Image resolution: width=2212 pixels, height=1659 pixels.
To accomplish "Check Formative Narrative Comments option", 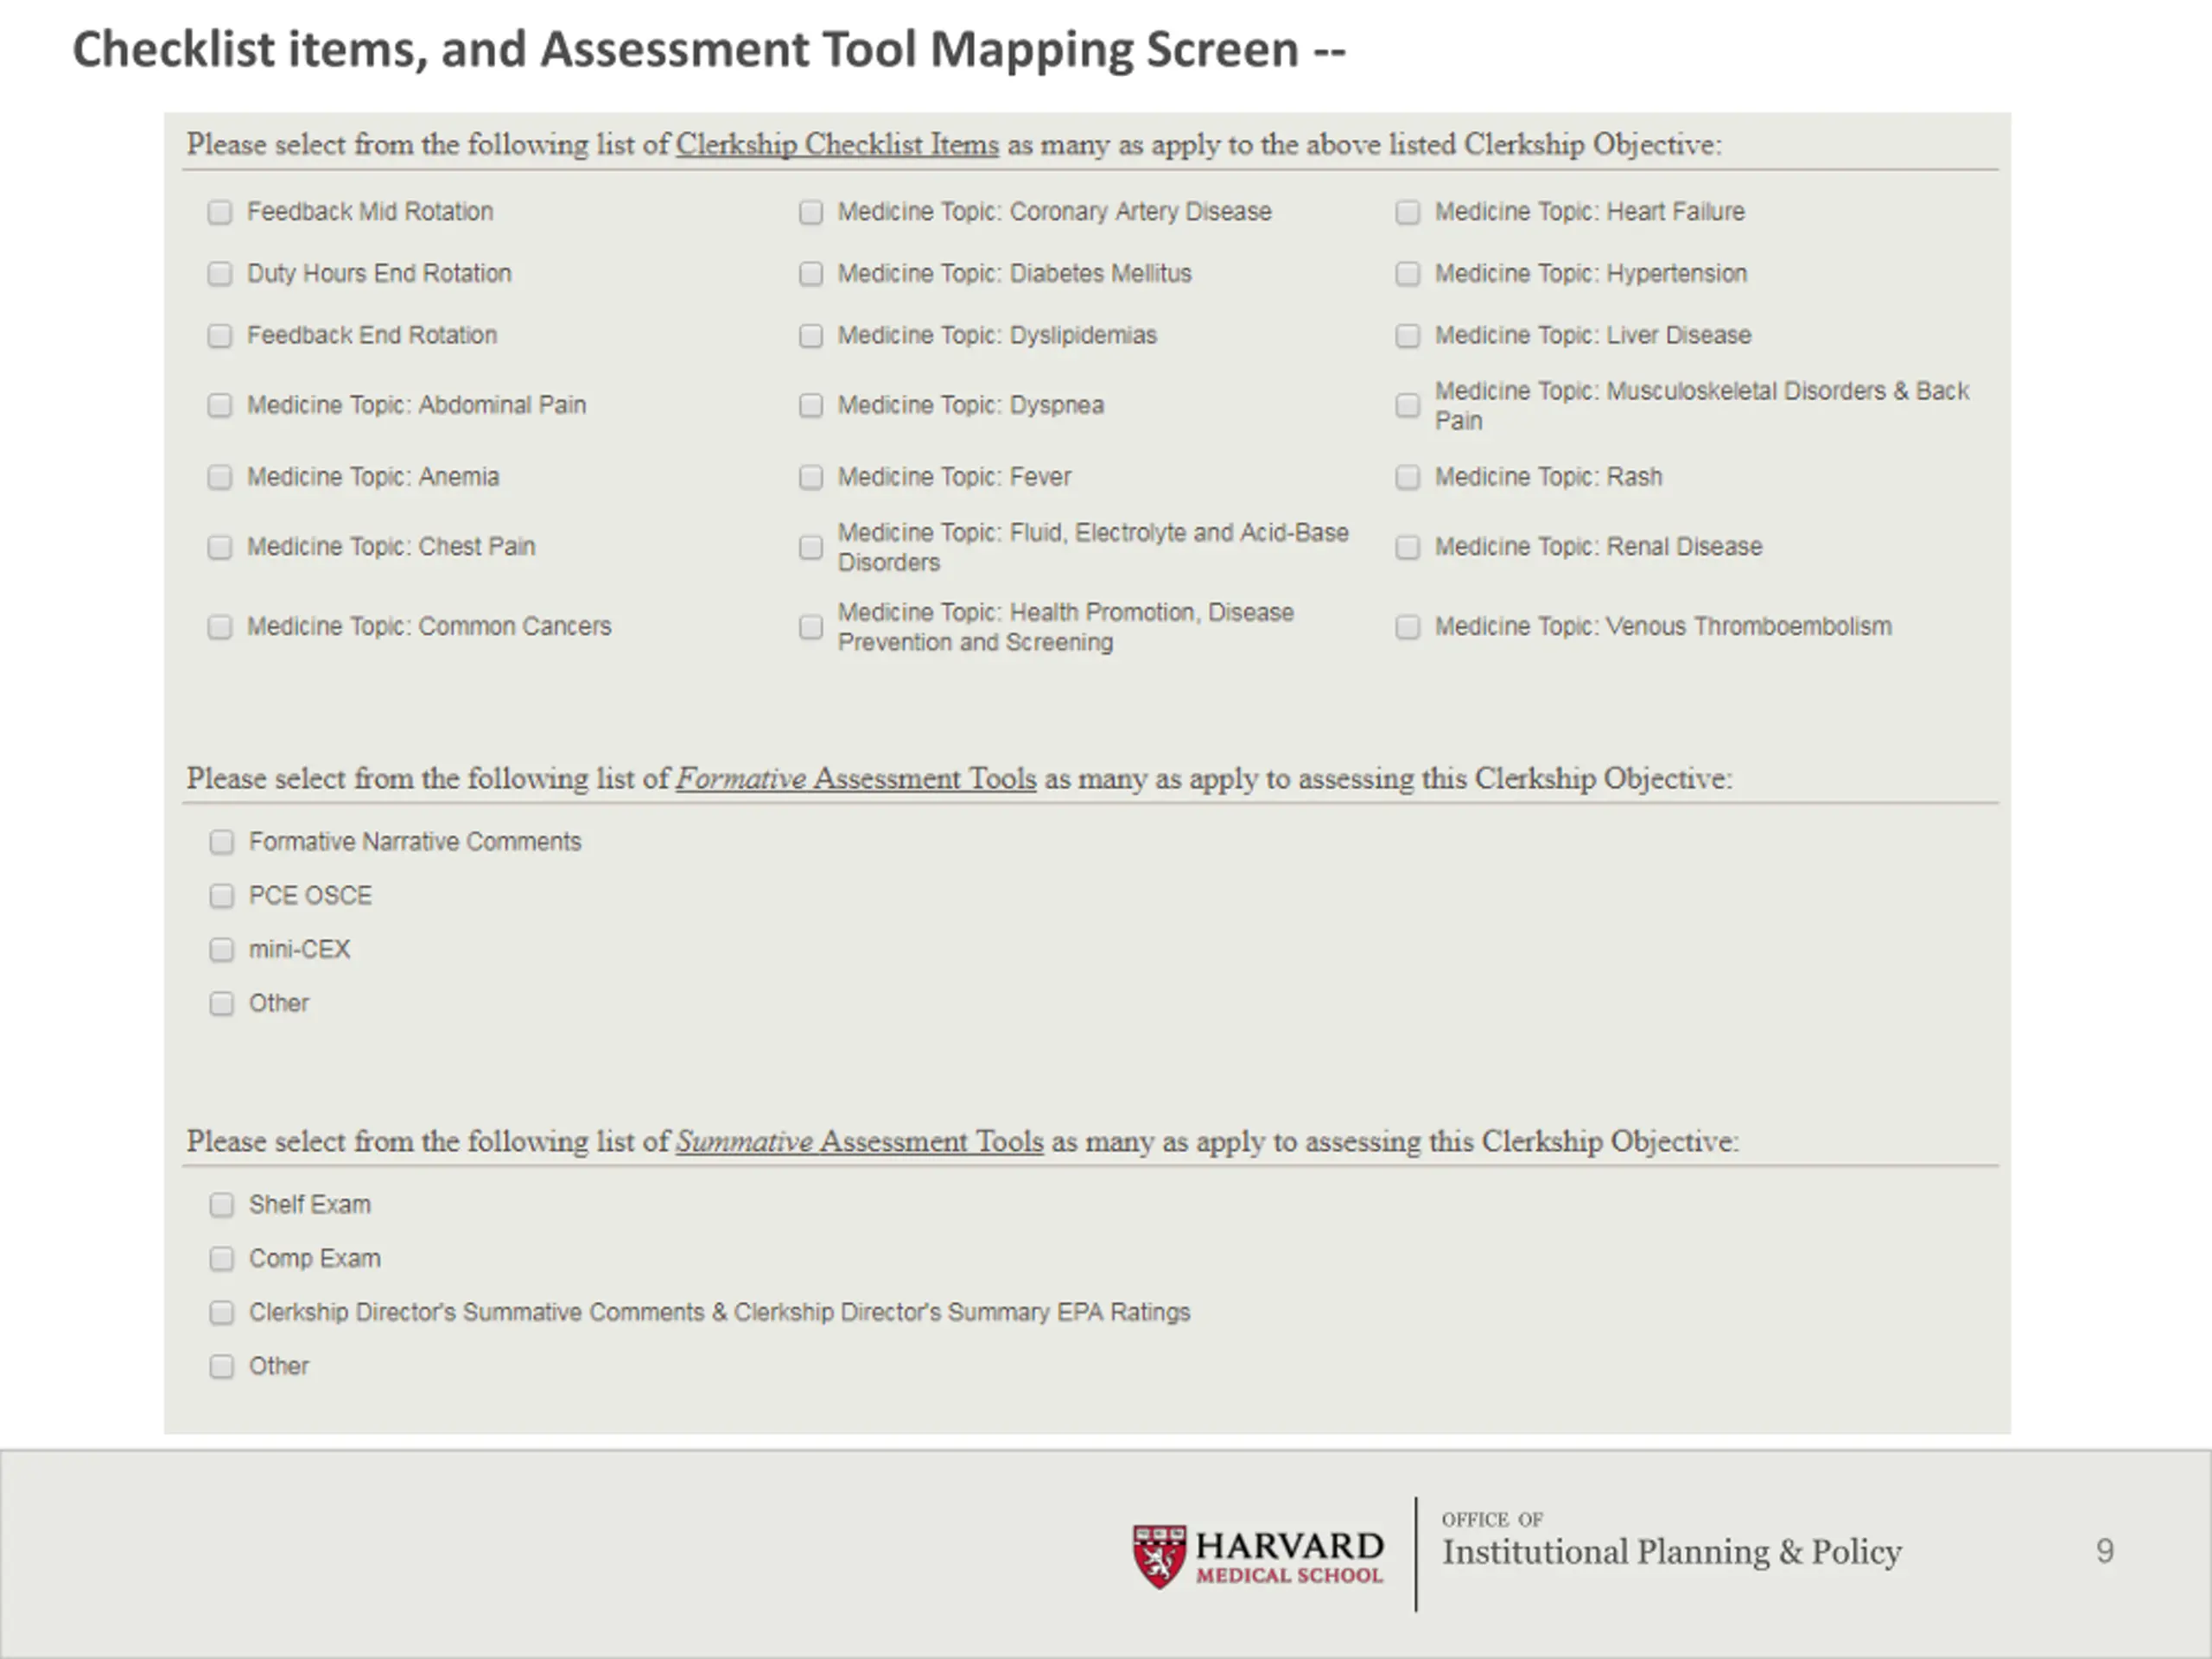I will coord(222,842).
